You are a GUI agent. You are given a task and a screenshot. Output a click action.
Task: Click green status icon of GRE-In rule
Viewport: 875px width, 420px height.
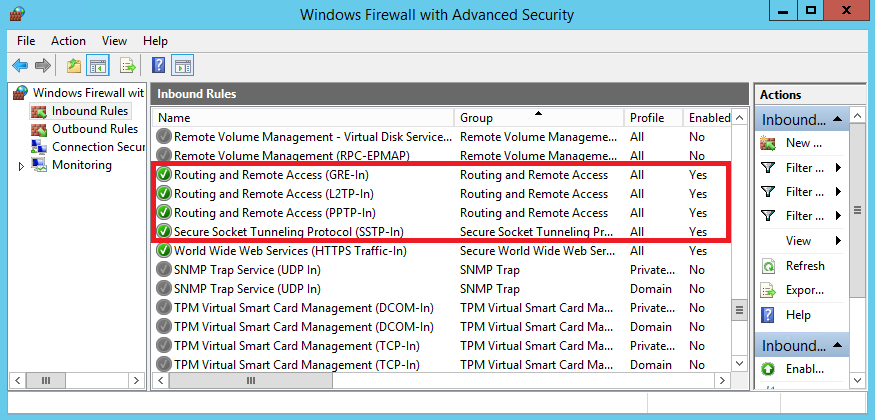(x=164, y=175)
